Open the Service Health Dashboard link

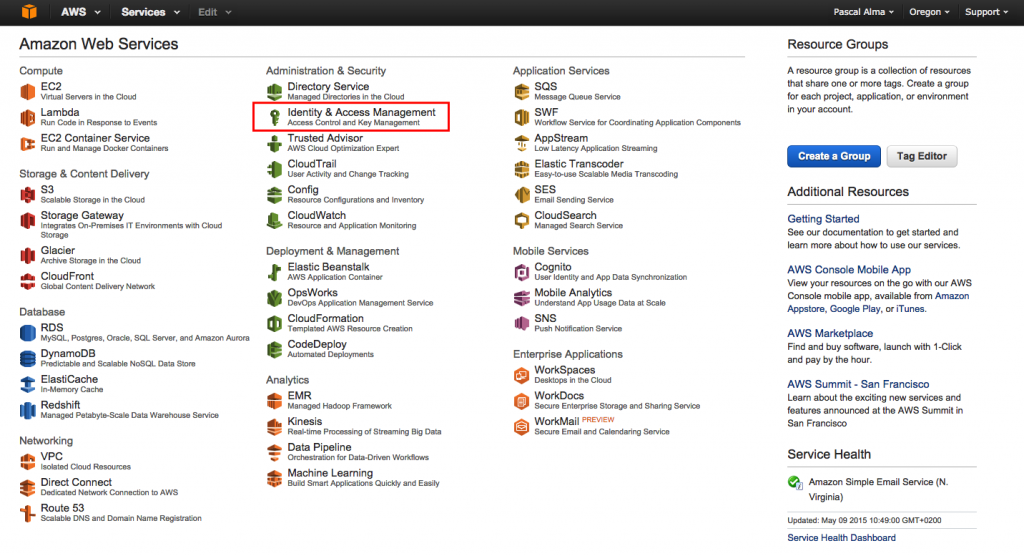point(841,538)
